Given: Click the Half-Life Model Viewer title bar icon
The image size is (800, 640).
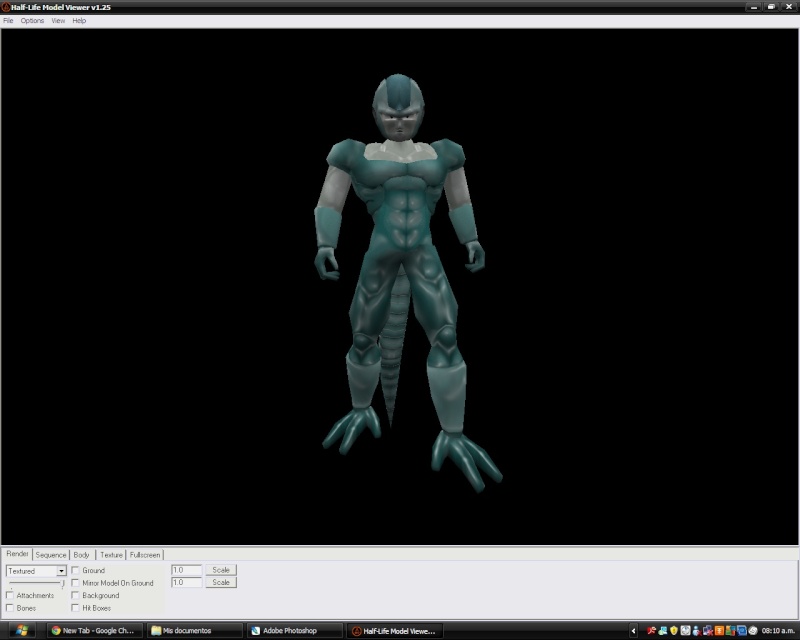Looking at the screenshot, I should tap(6, 7).
